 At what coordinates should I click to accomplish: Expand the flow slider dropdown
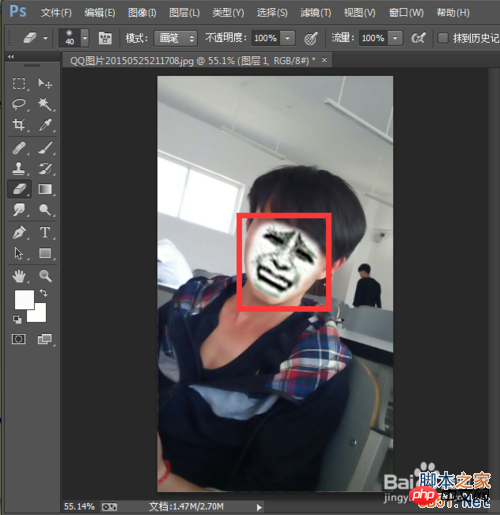(395, 38)
